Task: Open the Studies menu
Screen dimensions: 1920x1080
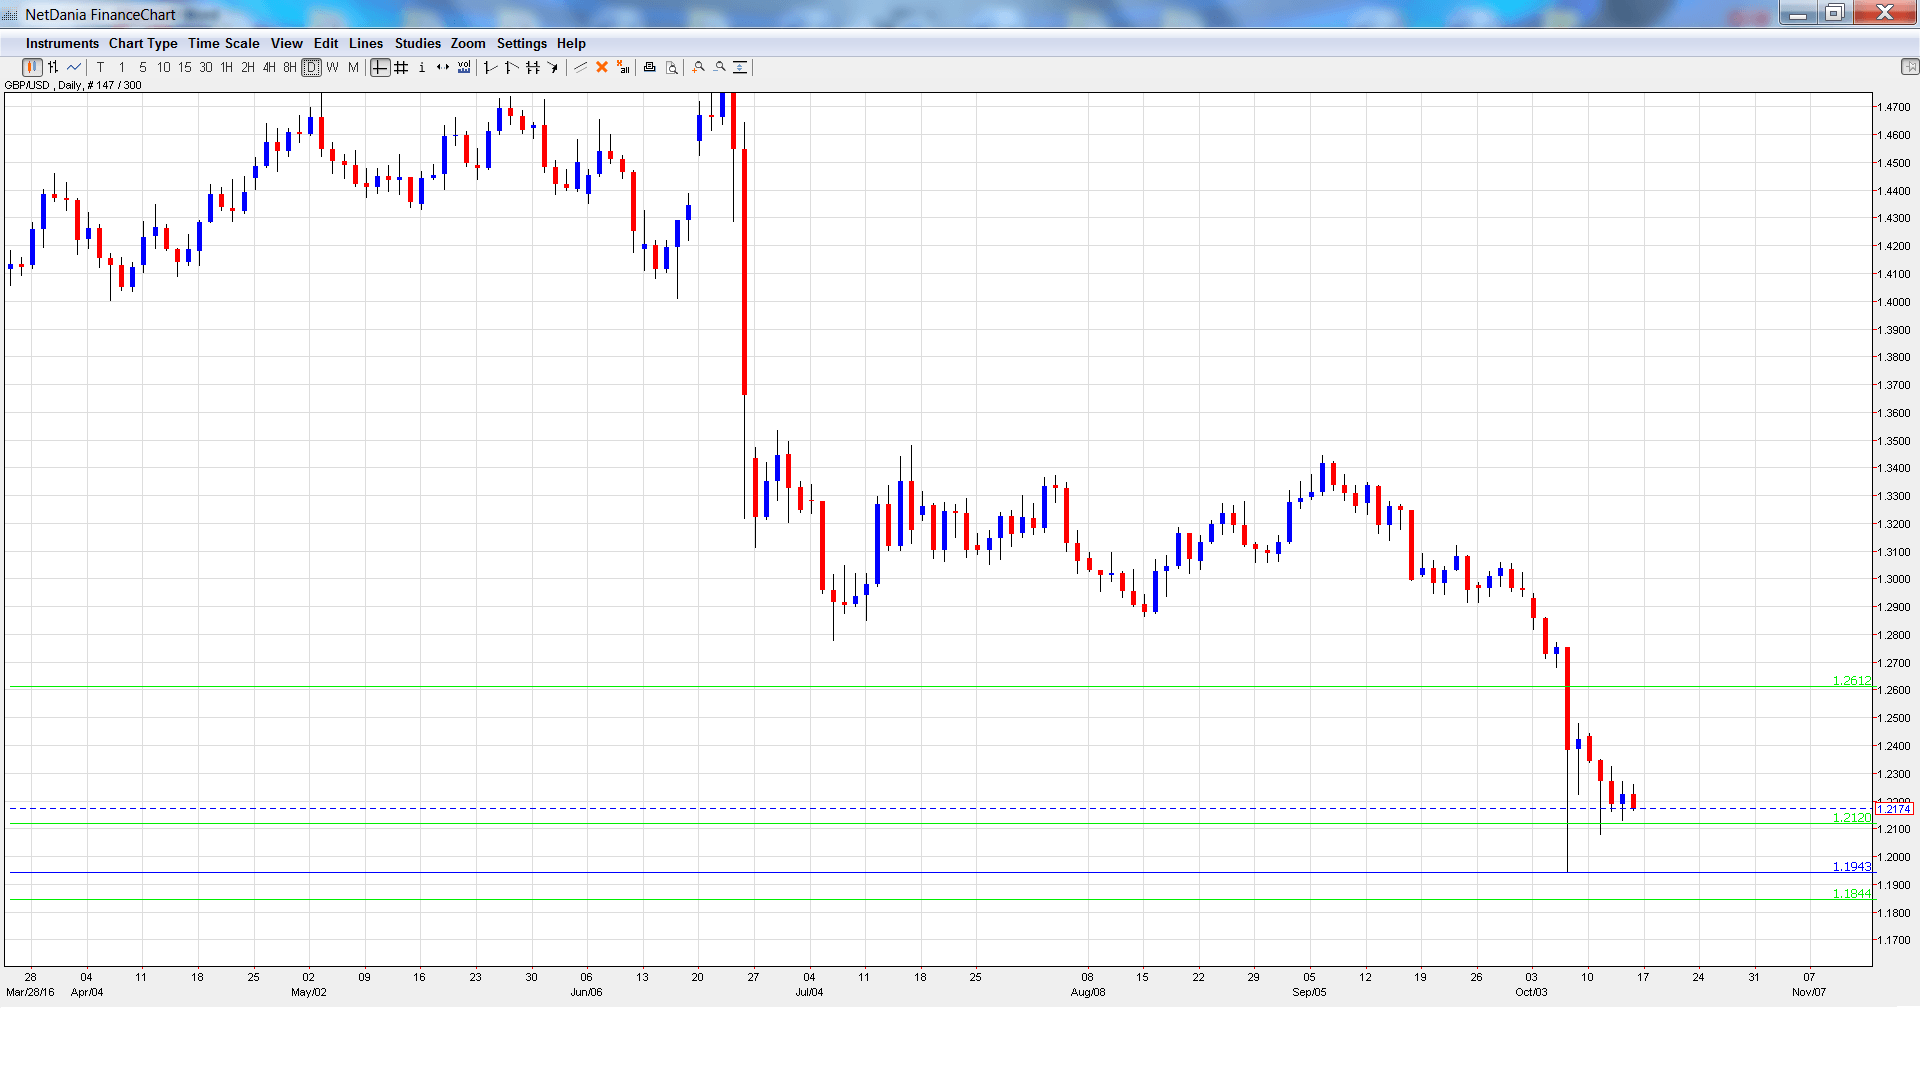Action: click(417, 43)
